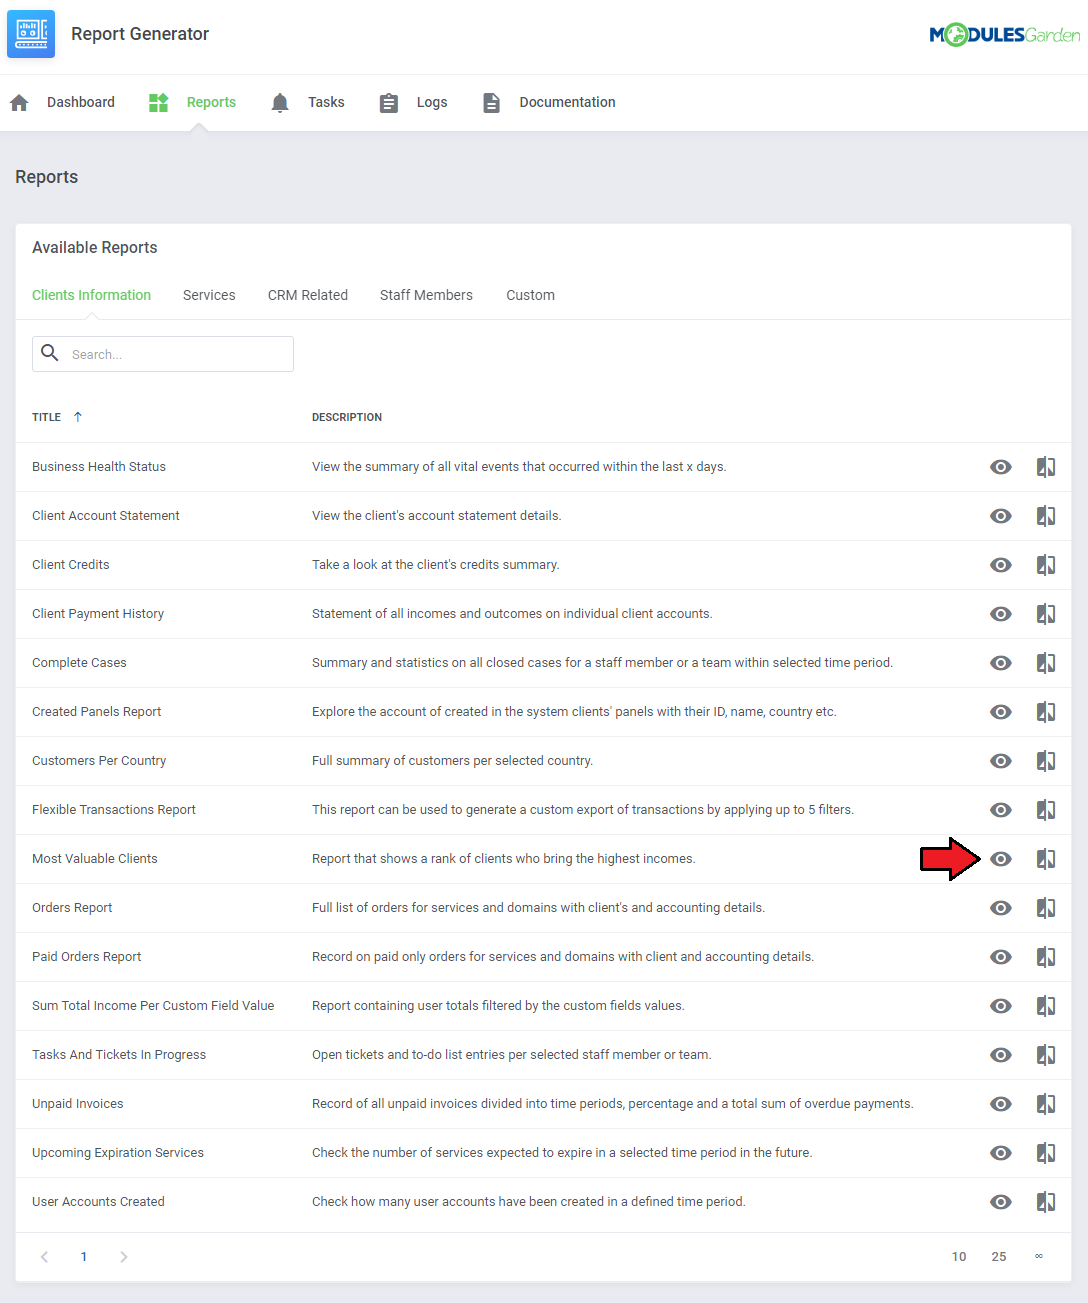Preview the Flexible Transactions Report
Image resolution: width=1088 pixels, height=1303 pixels.
(x=1001, y=810)
